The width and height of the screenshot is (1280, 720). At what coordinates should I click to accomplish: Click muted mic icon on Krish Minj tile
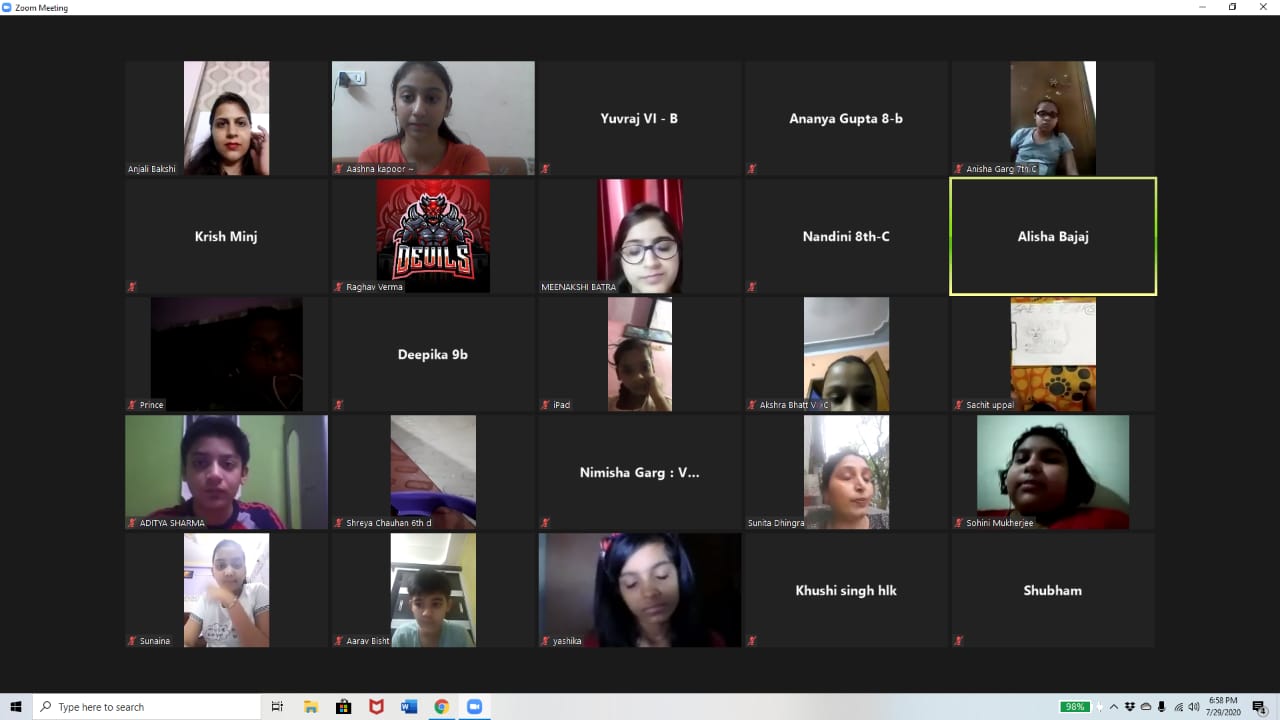click(x=131, y=287)
